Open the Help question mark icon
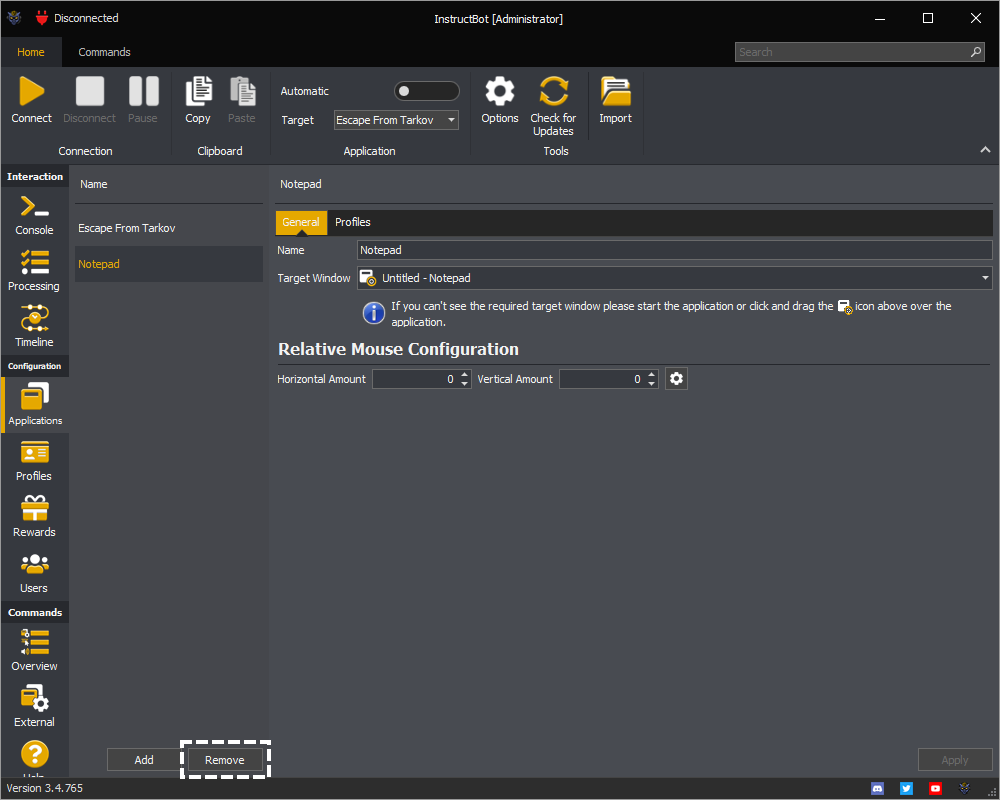The image size is (1000, 800). (34, 754)
